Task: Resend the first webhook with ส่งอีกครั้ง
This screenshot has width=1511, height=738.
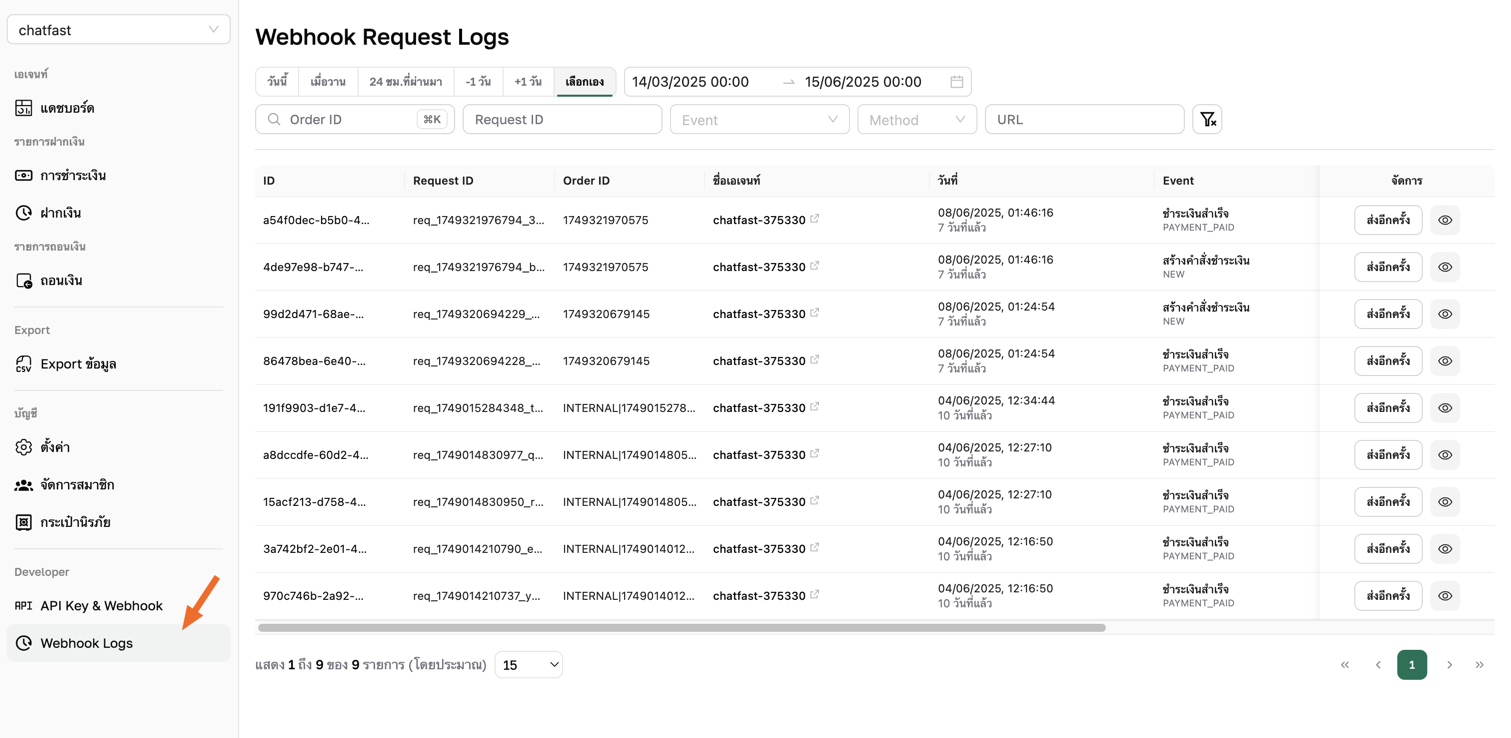Action: pos(1388,219)
